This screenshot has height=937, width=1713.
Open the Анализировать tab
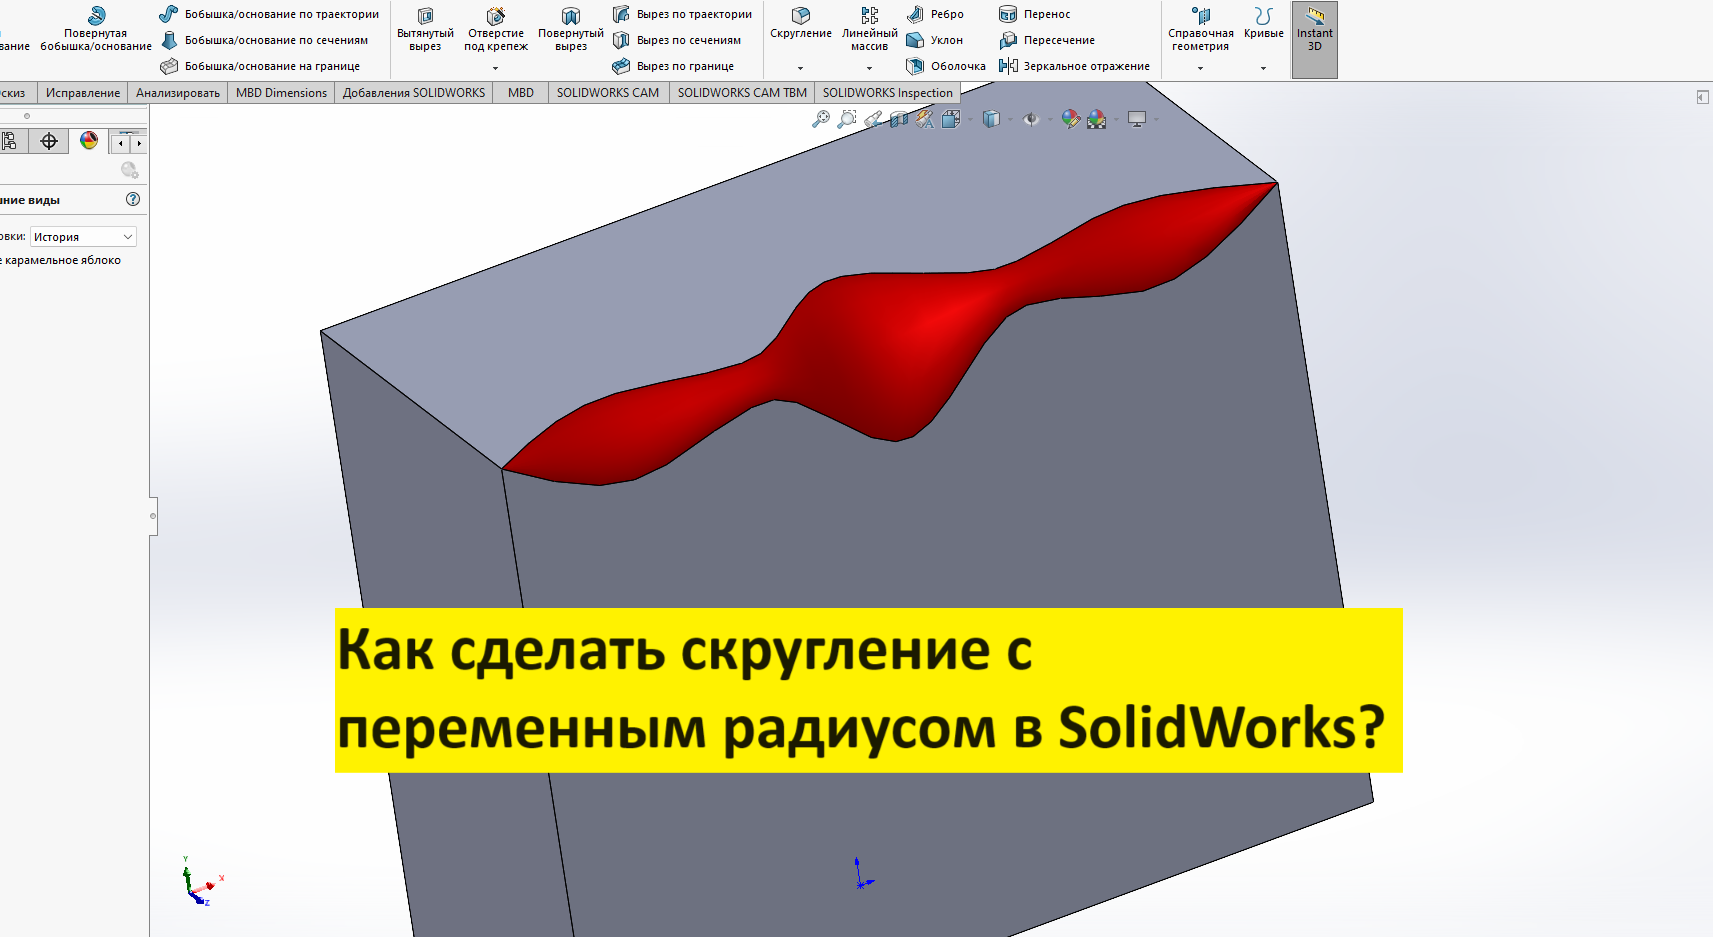click(x=178, y=93)
